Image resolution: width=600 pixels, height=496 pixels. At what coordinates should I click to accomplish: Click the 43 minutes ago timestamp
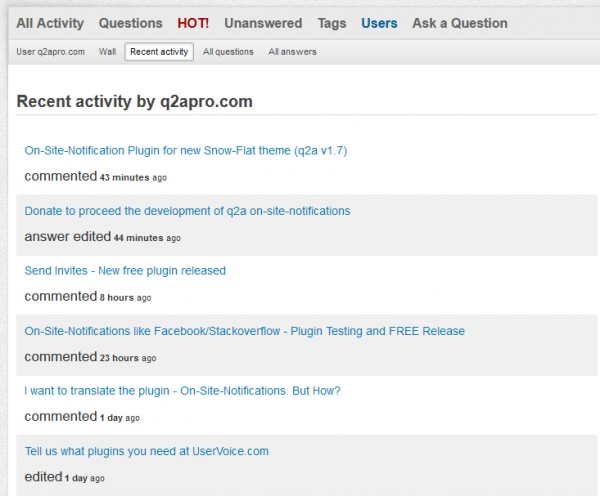[x=133, y=178]
